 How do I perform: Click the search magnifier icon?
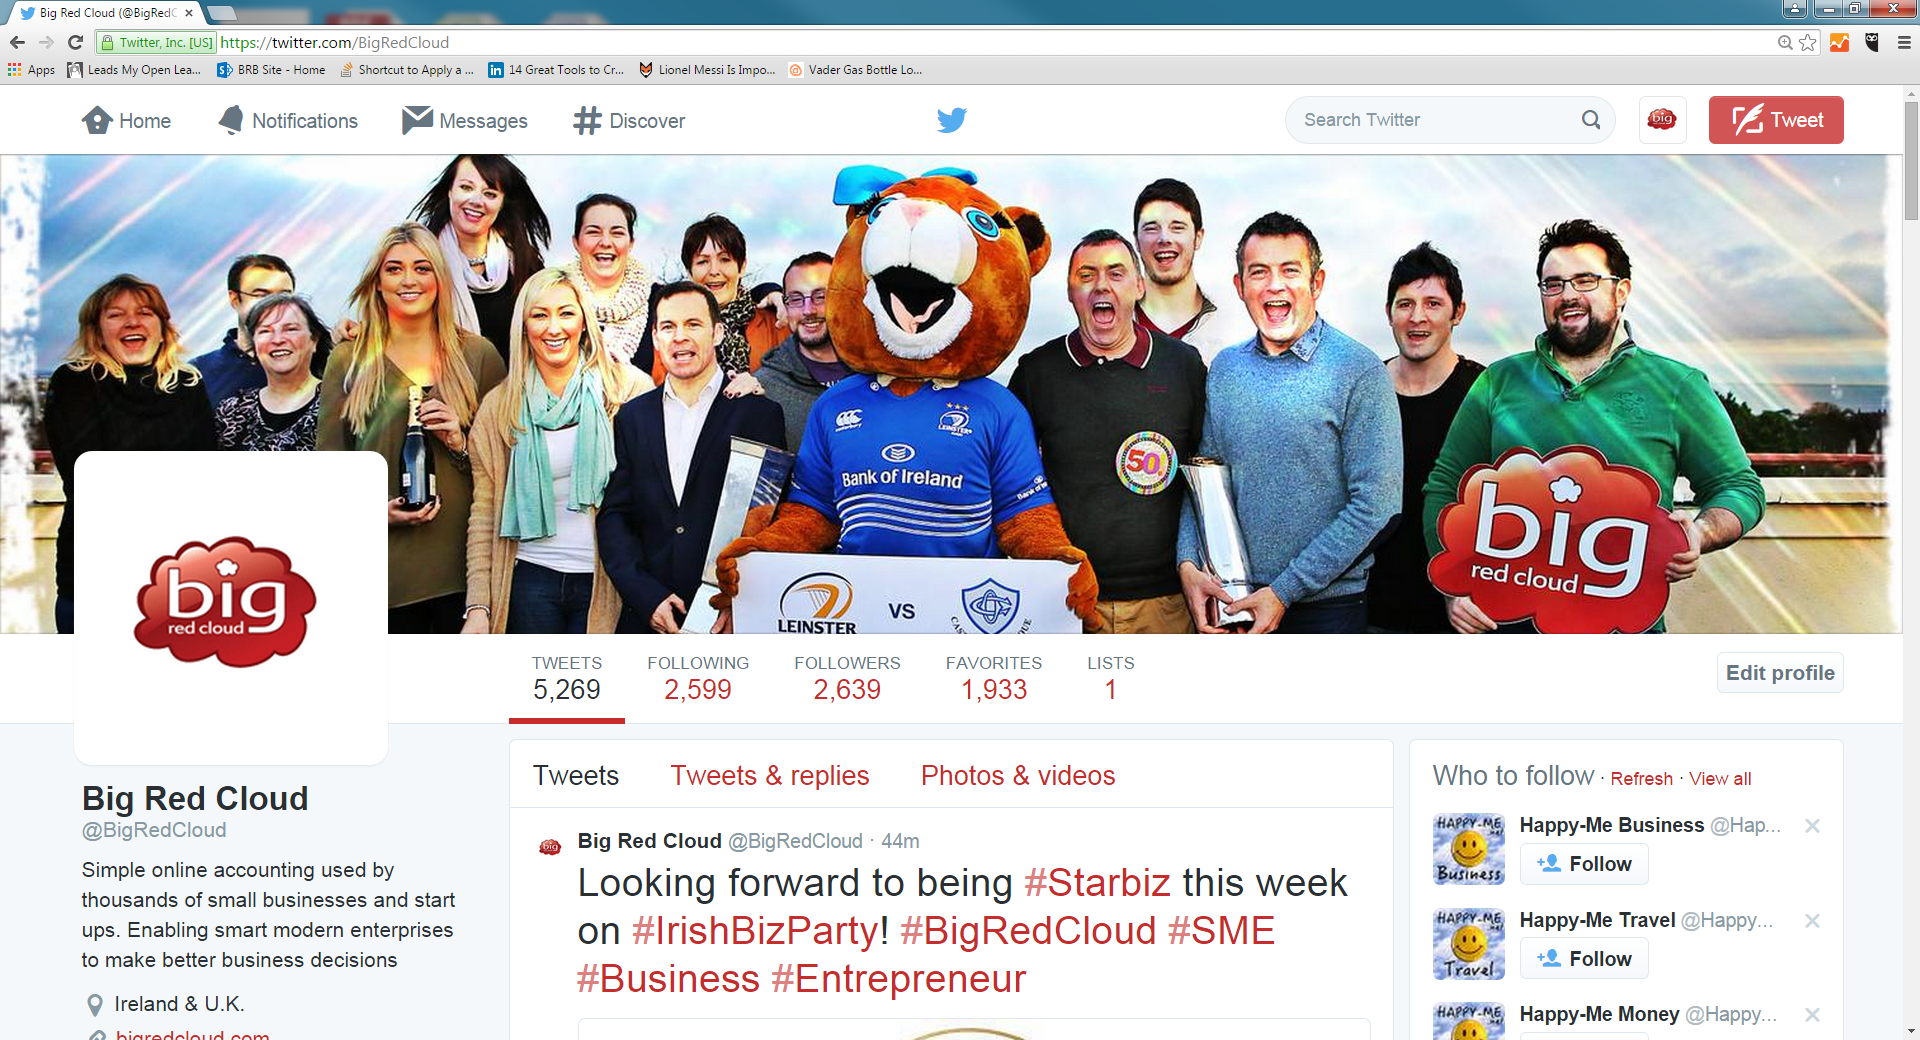[1591, 120]
